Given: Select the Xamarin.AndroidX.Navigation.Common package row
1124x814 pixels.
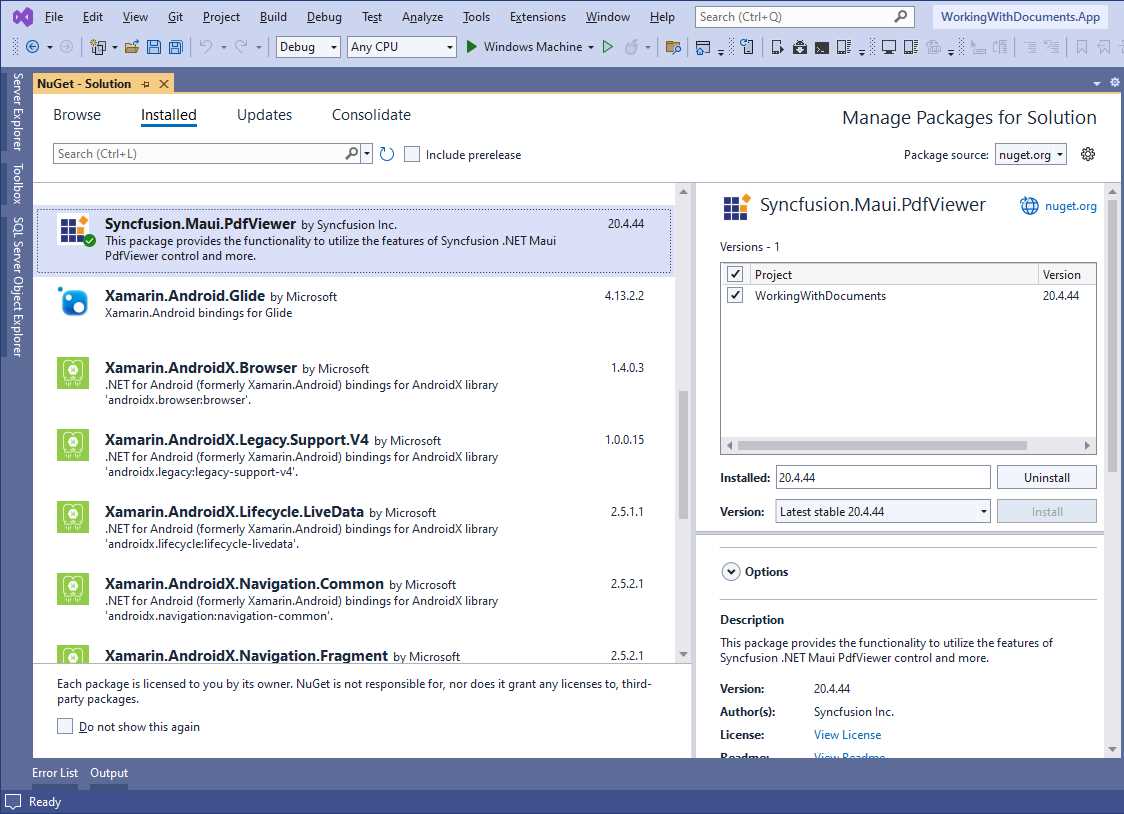Looking at the screenshot, I should [354, 599].
